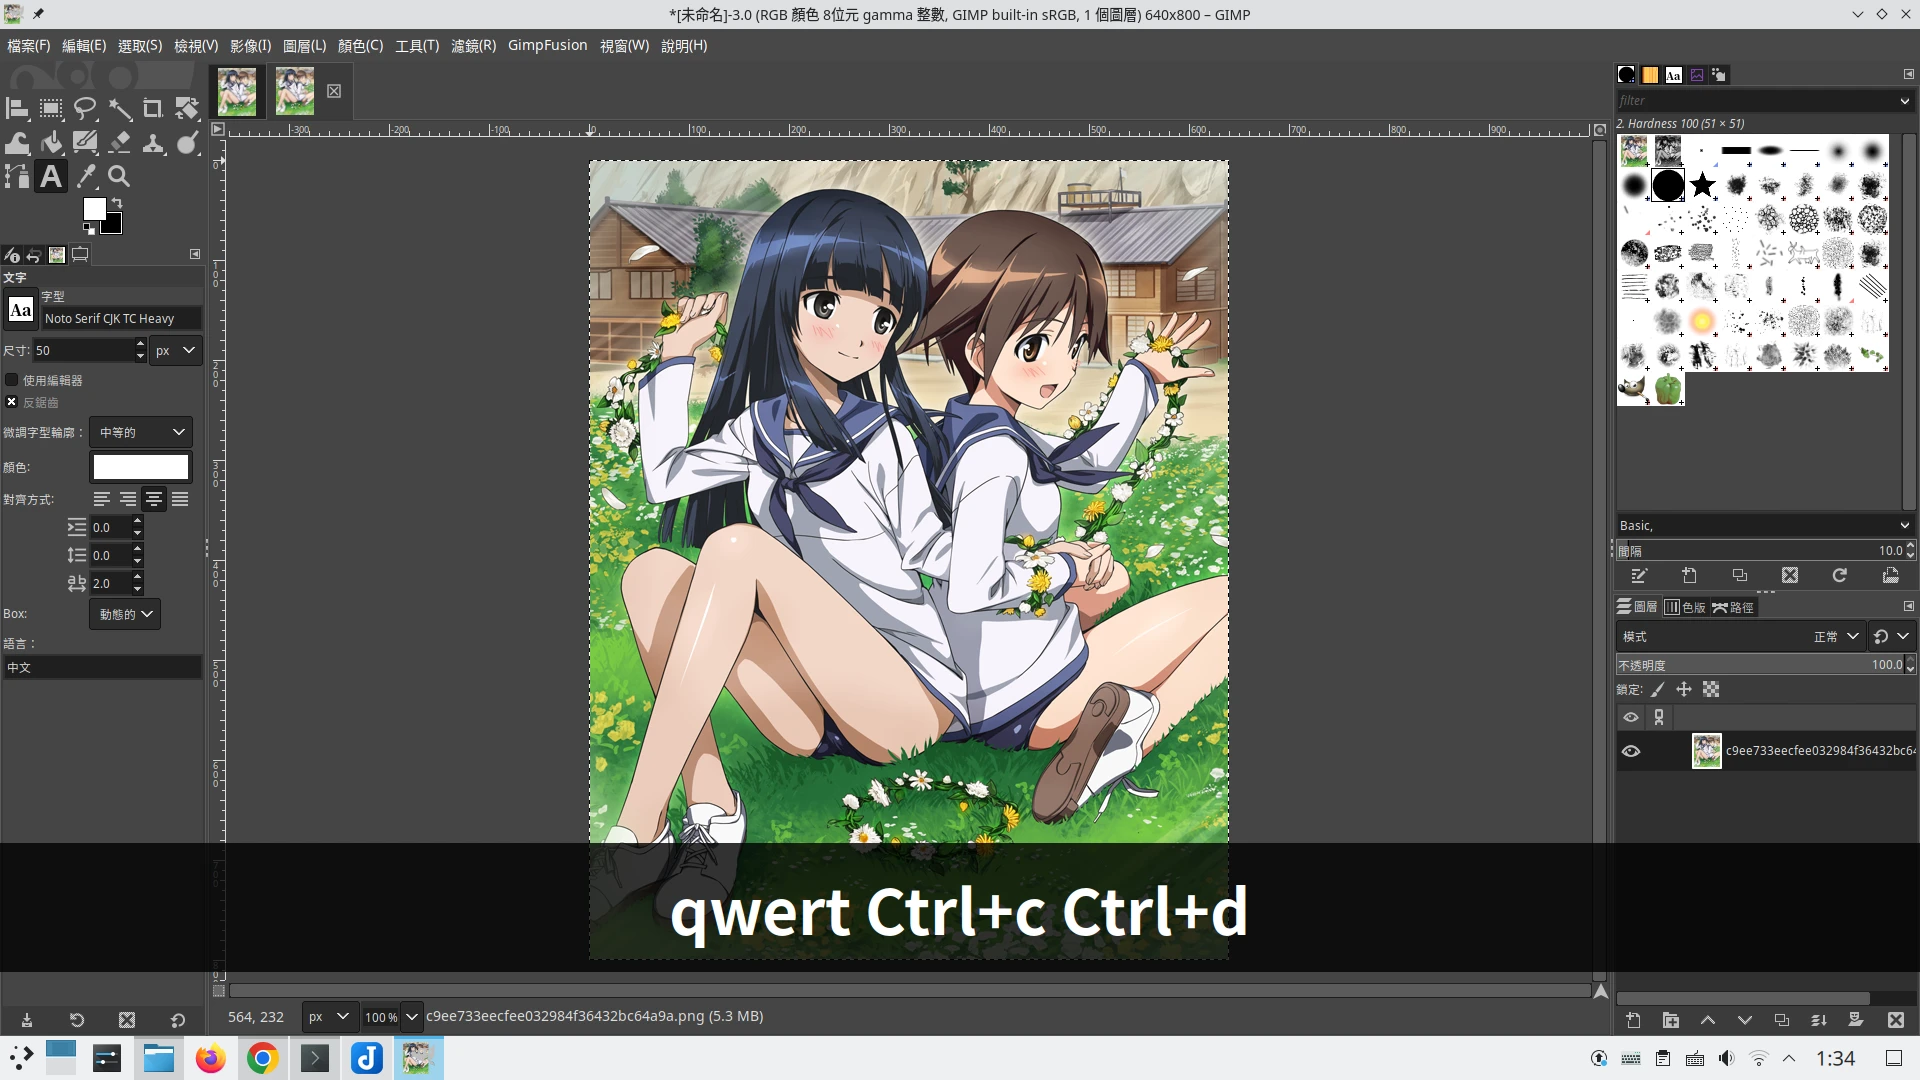Select the Color Picker eyedropper tool
Image resolution: width=1920 pixels, height=1080 pixels.
tap(87, 176)
